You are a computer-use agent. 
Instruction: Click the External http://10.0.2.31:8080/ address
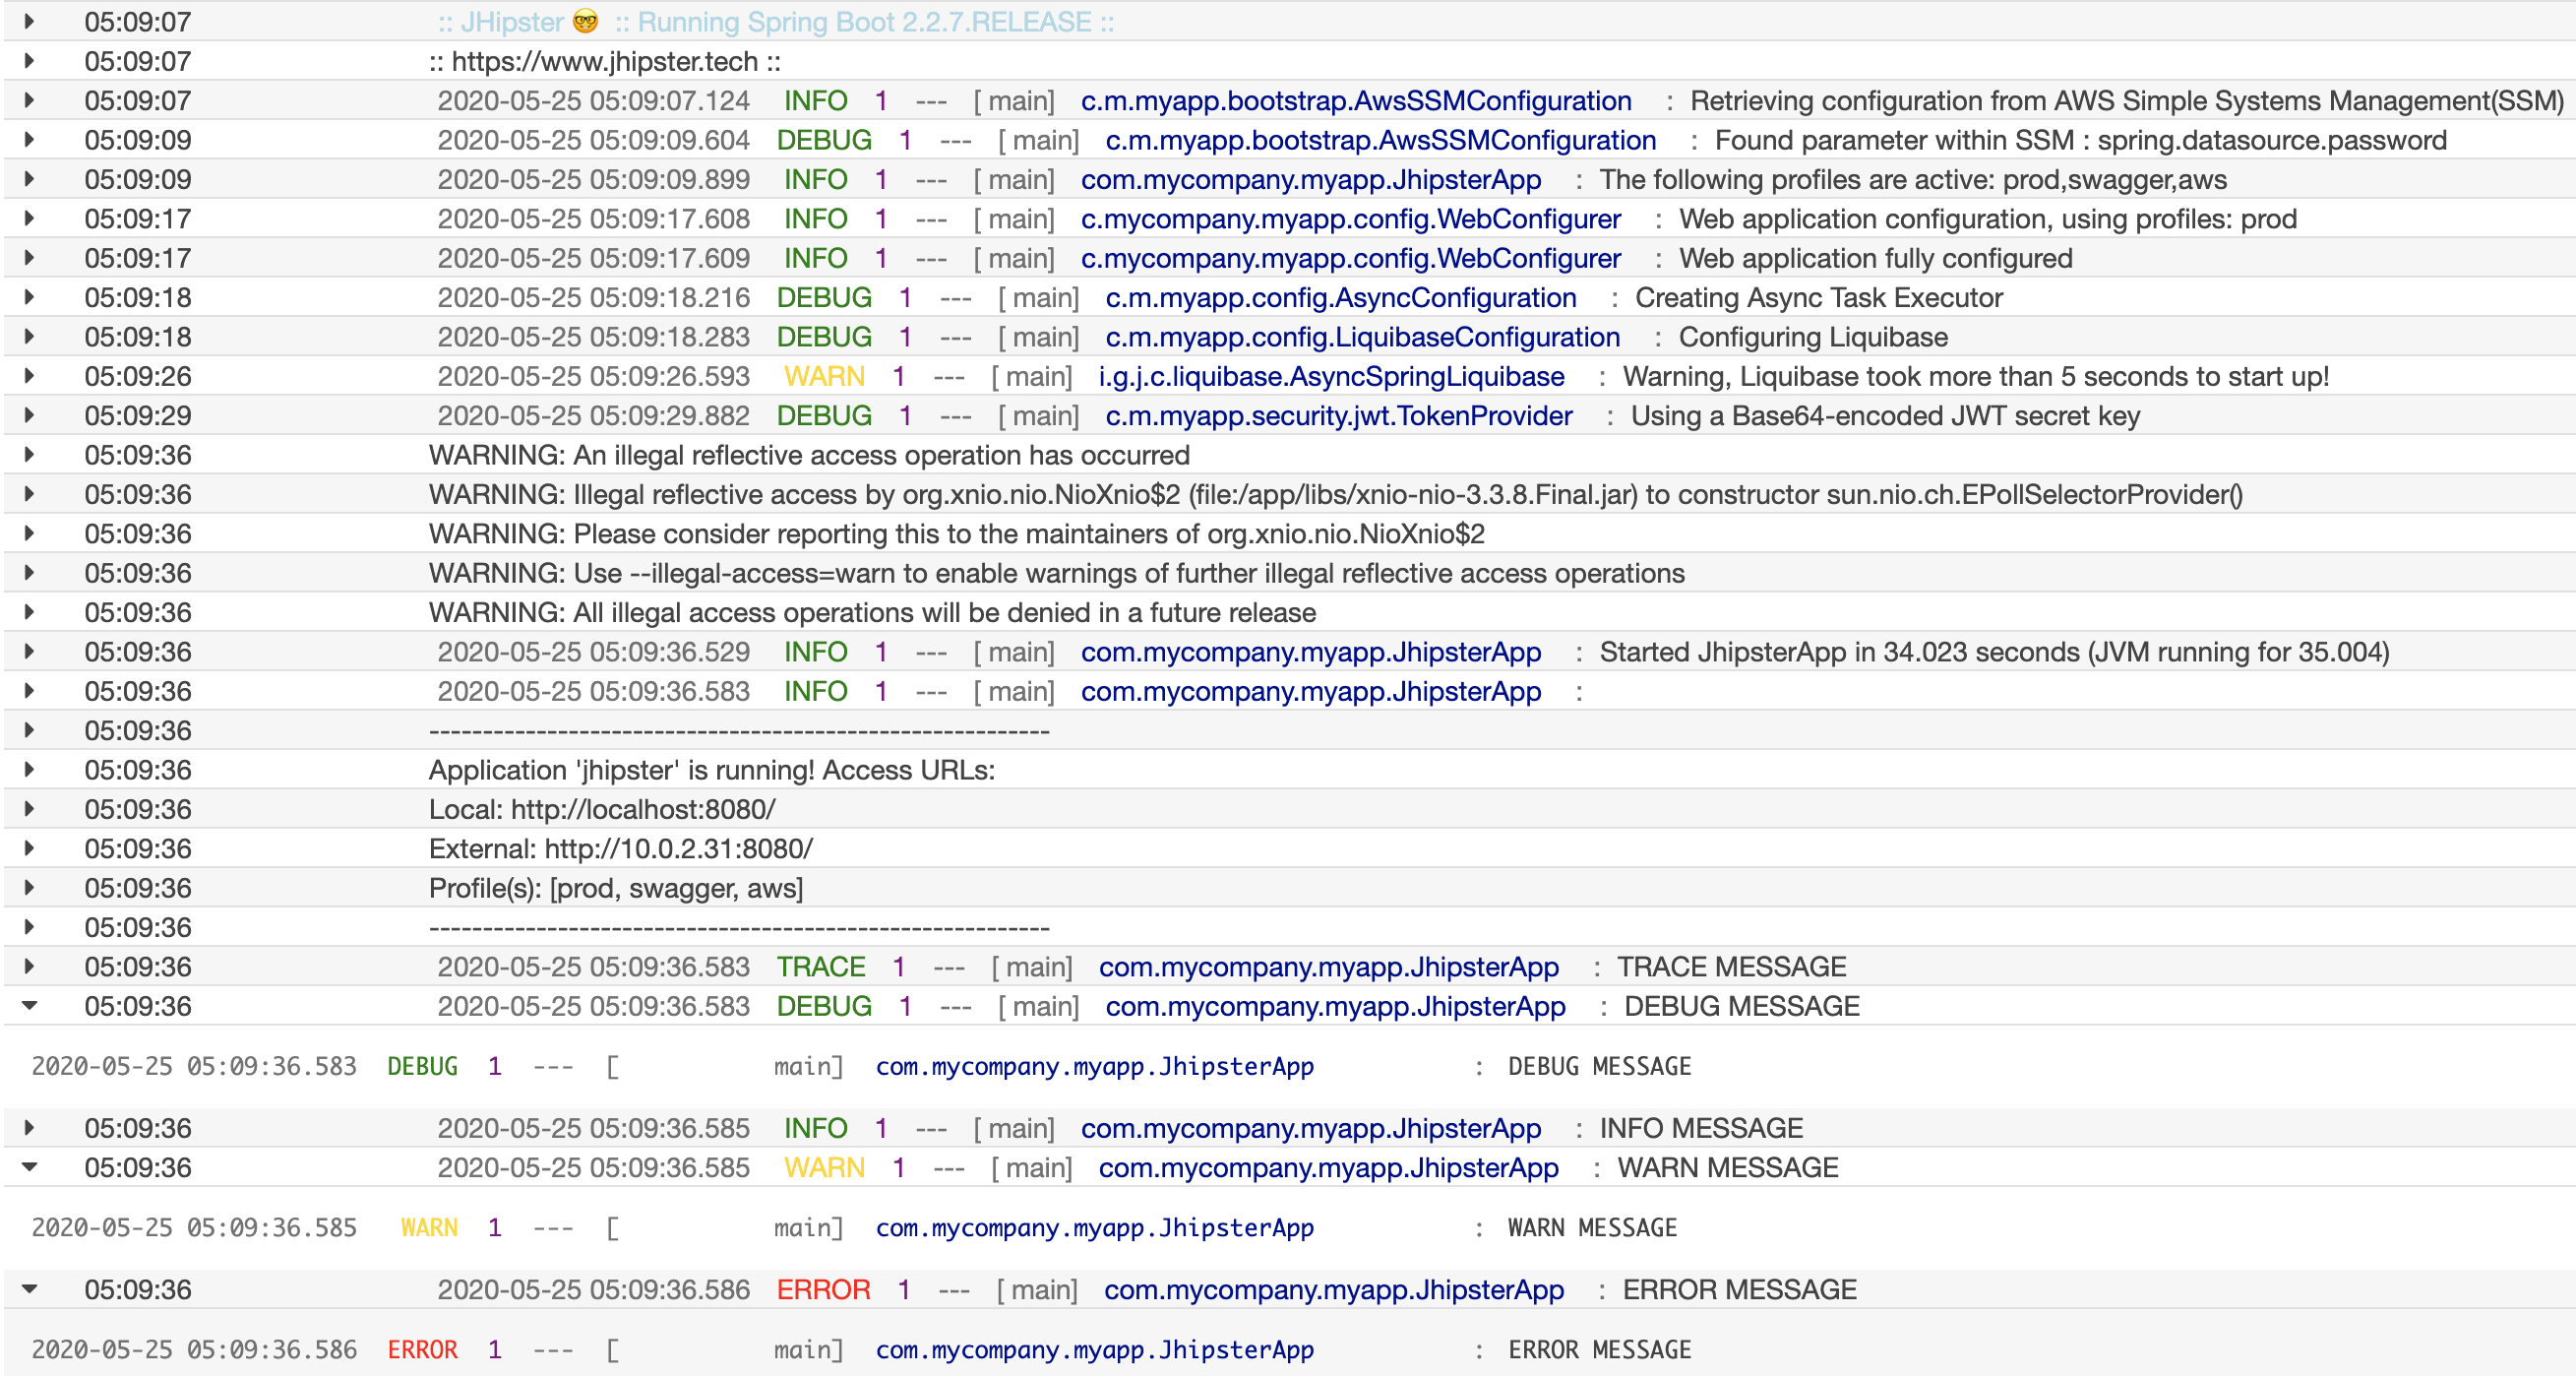pos(678,848)
